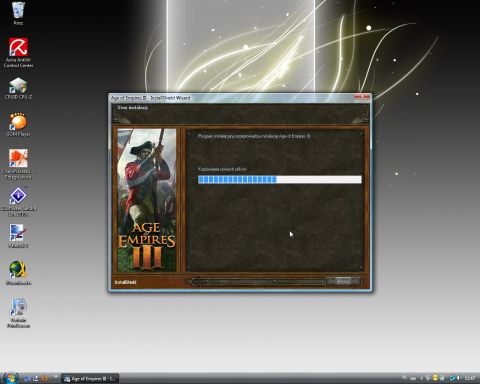
Task: Launch GOM Player from the desktop
Action: click(18, 125)
